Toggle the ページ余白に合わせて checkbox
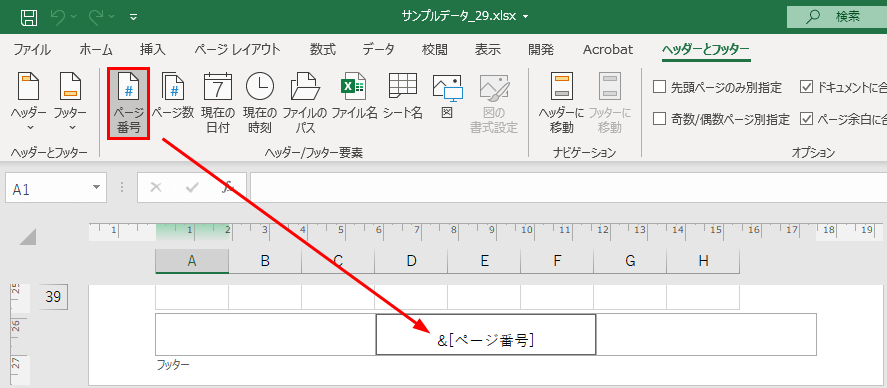 tap(807, 119)
